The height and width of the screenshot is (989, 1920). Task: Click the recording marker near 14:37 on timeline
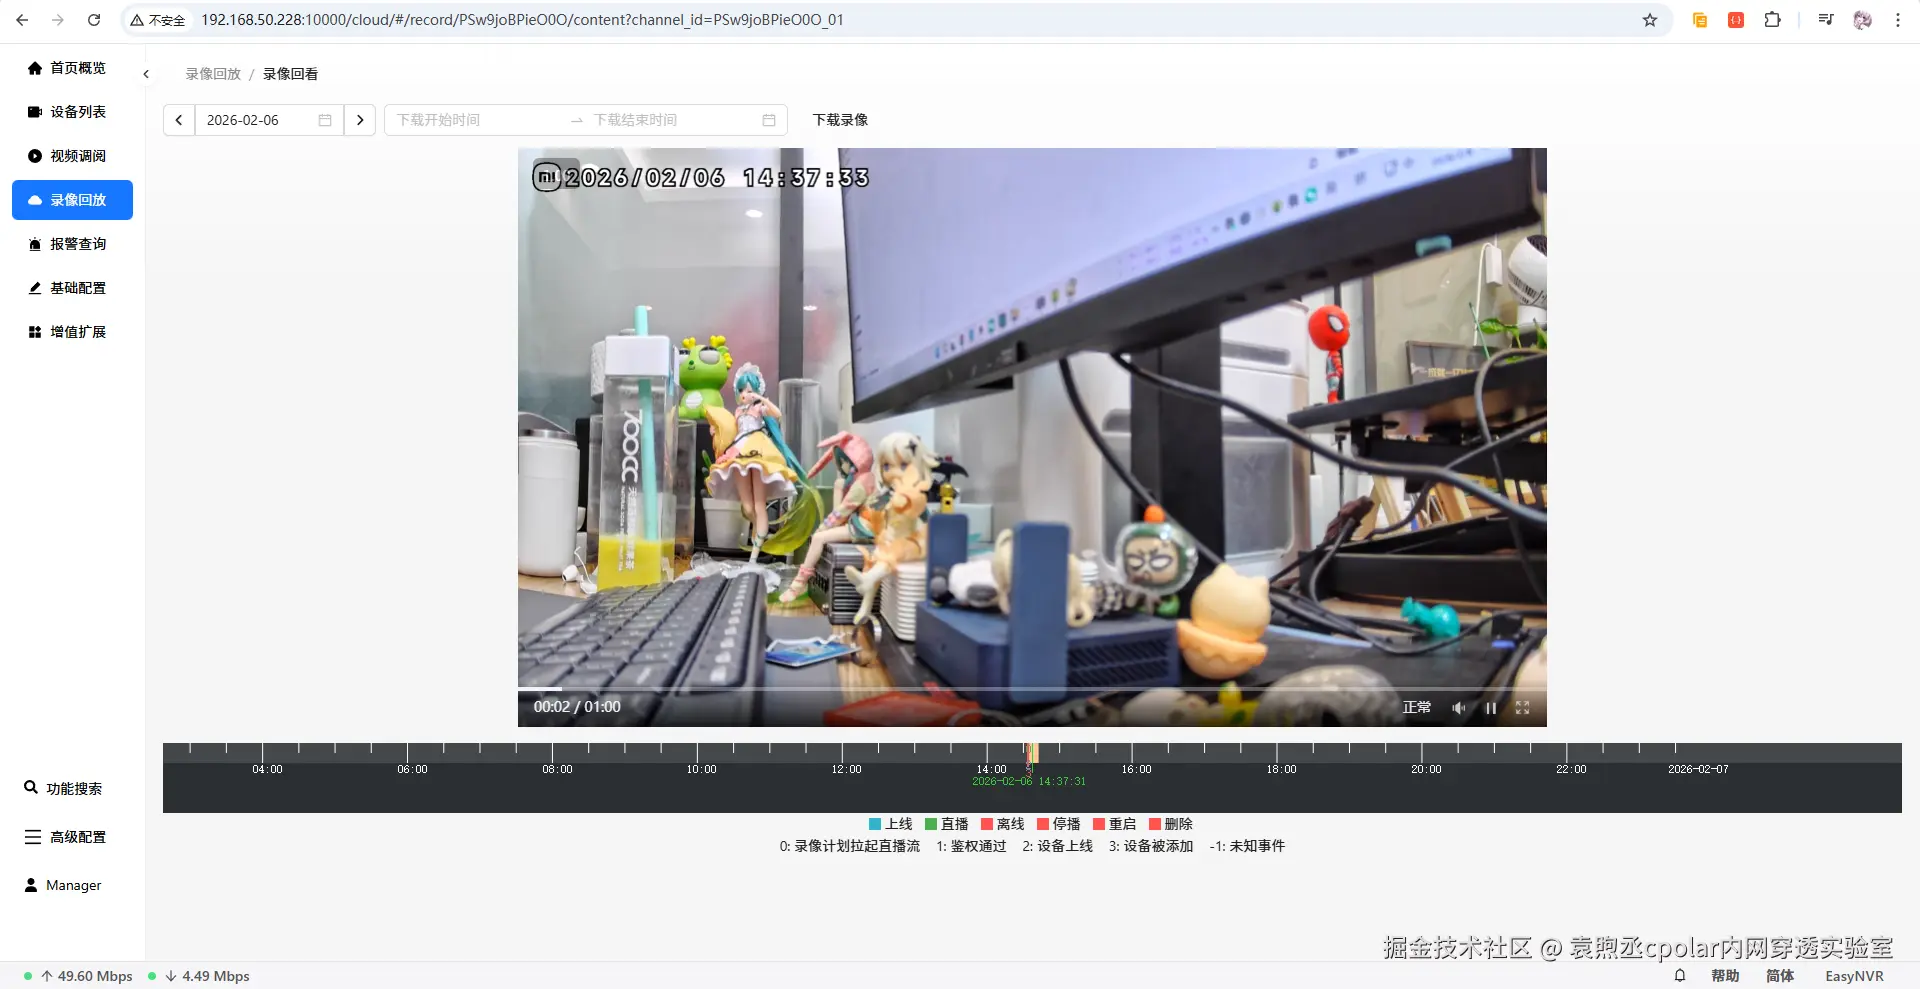tap(1032, 753)
